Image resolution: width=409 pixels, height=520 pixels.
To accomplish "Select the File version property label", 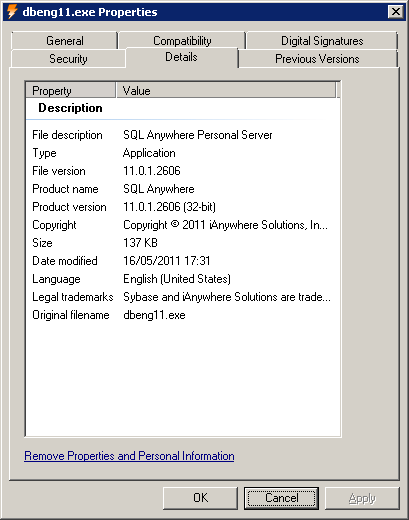I will (x=59, y=171).
